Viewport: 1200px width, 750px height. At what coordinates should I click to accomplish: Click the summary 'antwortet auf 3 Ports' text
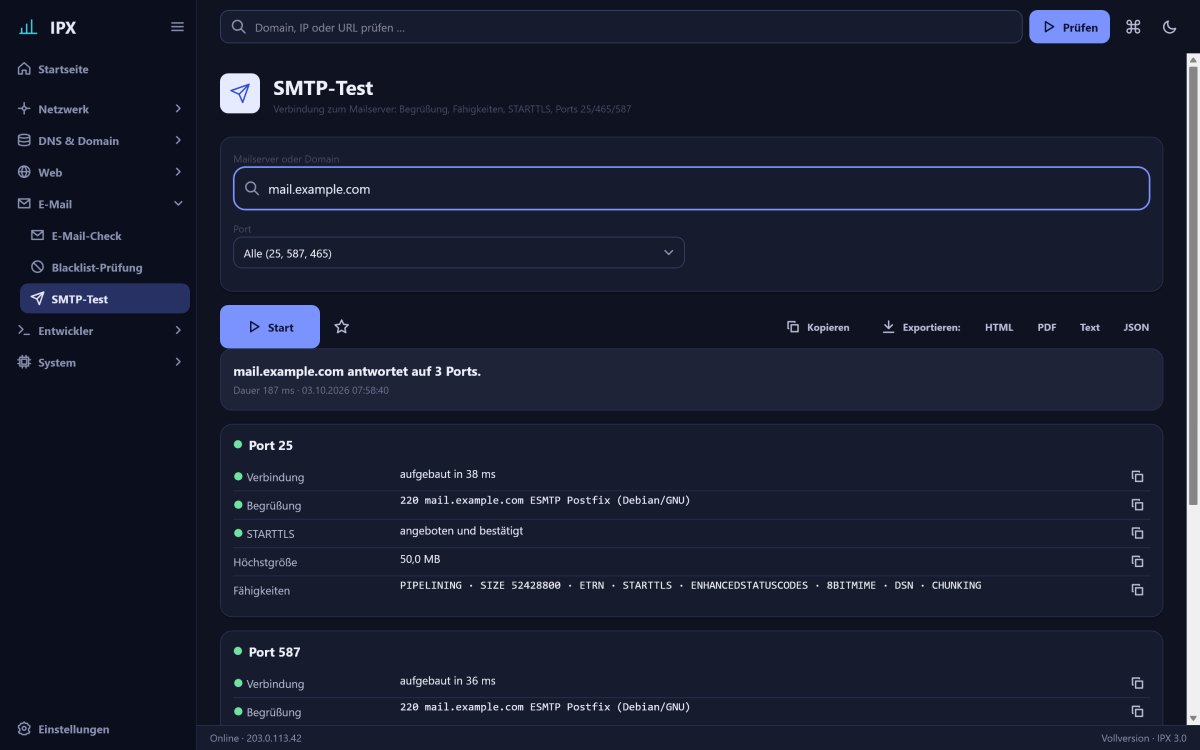click(x=357, y=371)
